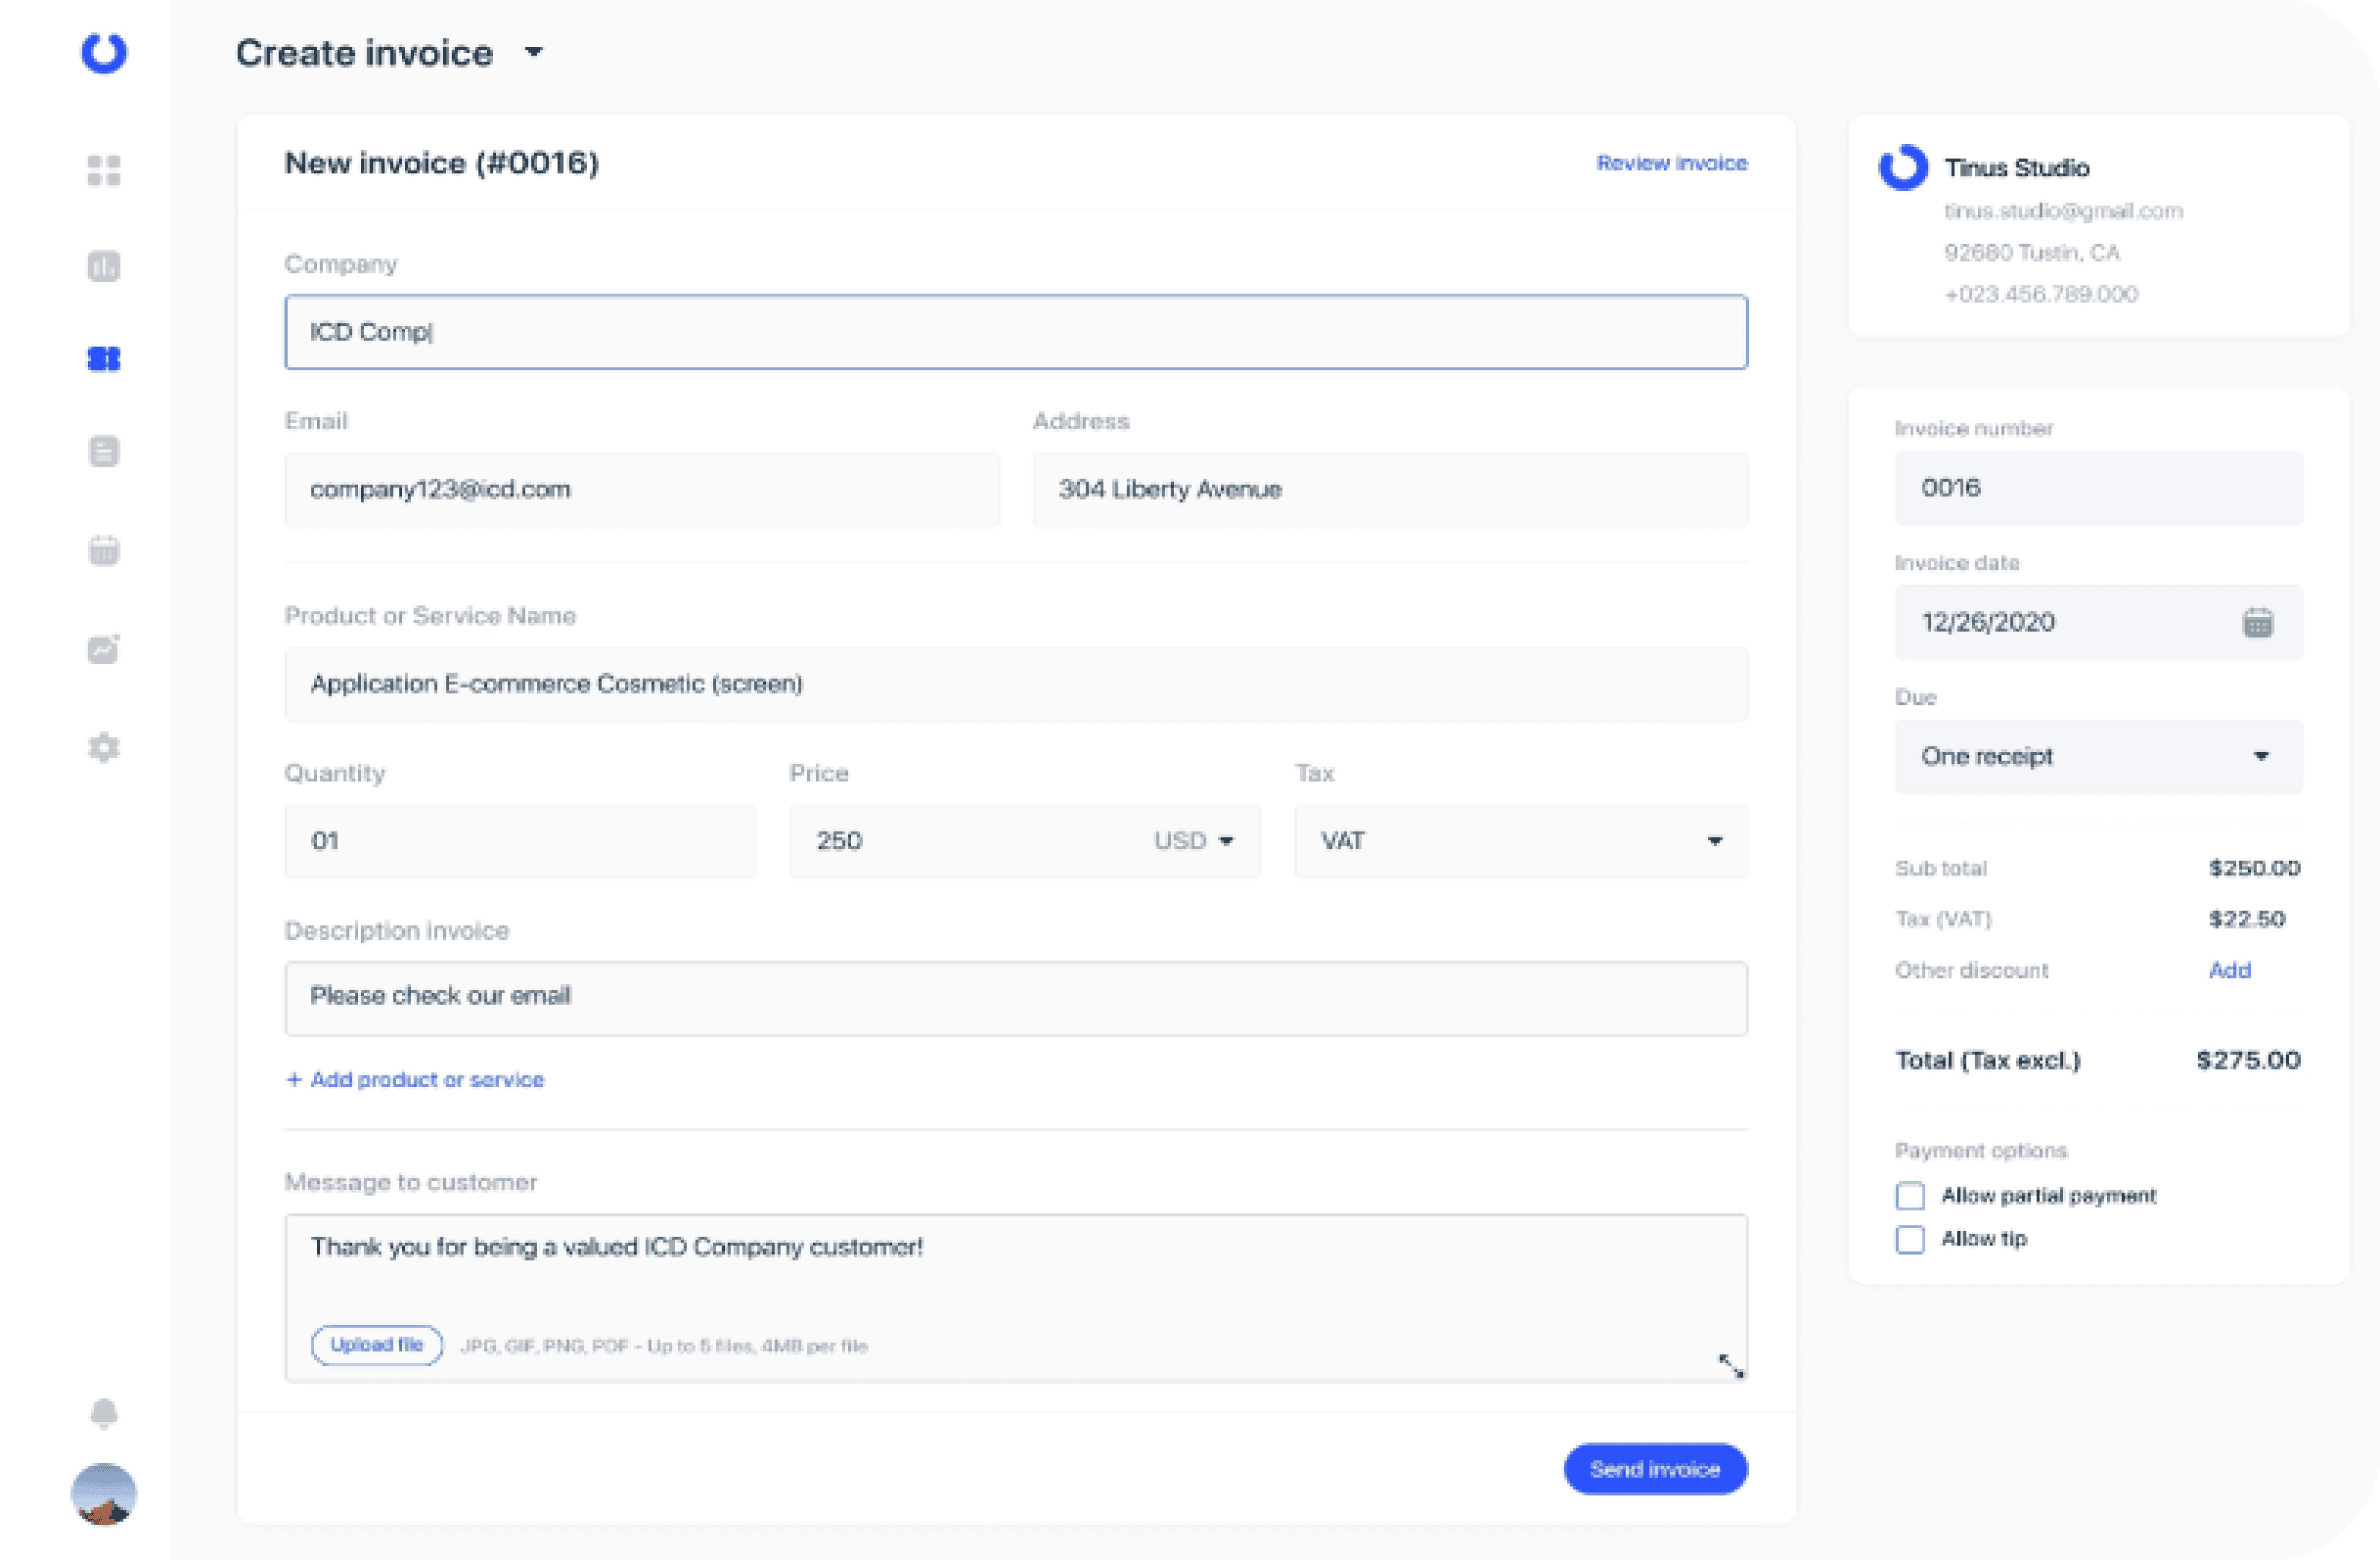Select the active invoice ticket sidebar icon
Screen dimensions: 2380x1560
coord(104,359)
